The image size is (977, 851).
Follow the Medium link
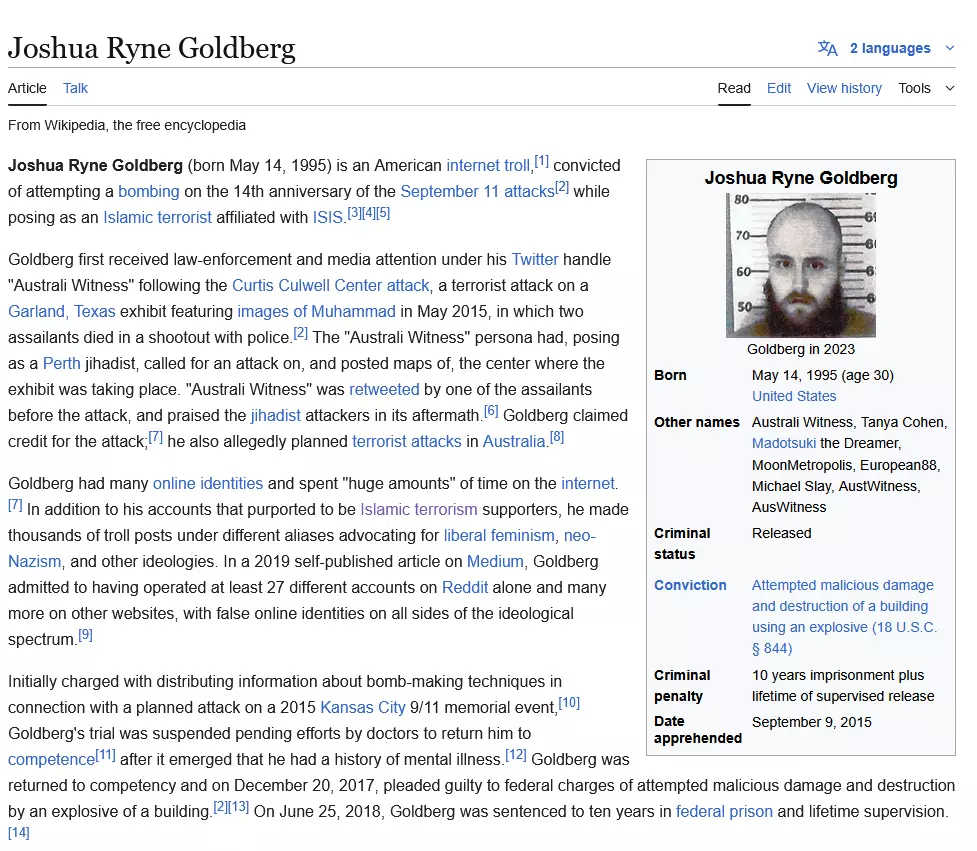point(495,562)
